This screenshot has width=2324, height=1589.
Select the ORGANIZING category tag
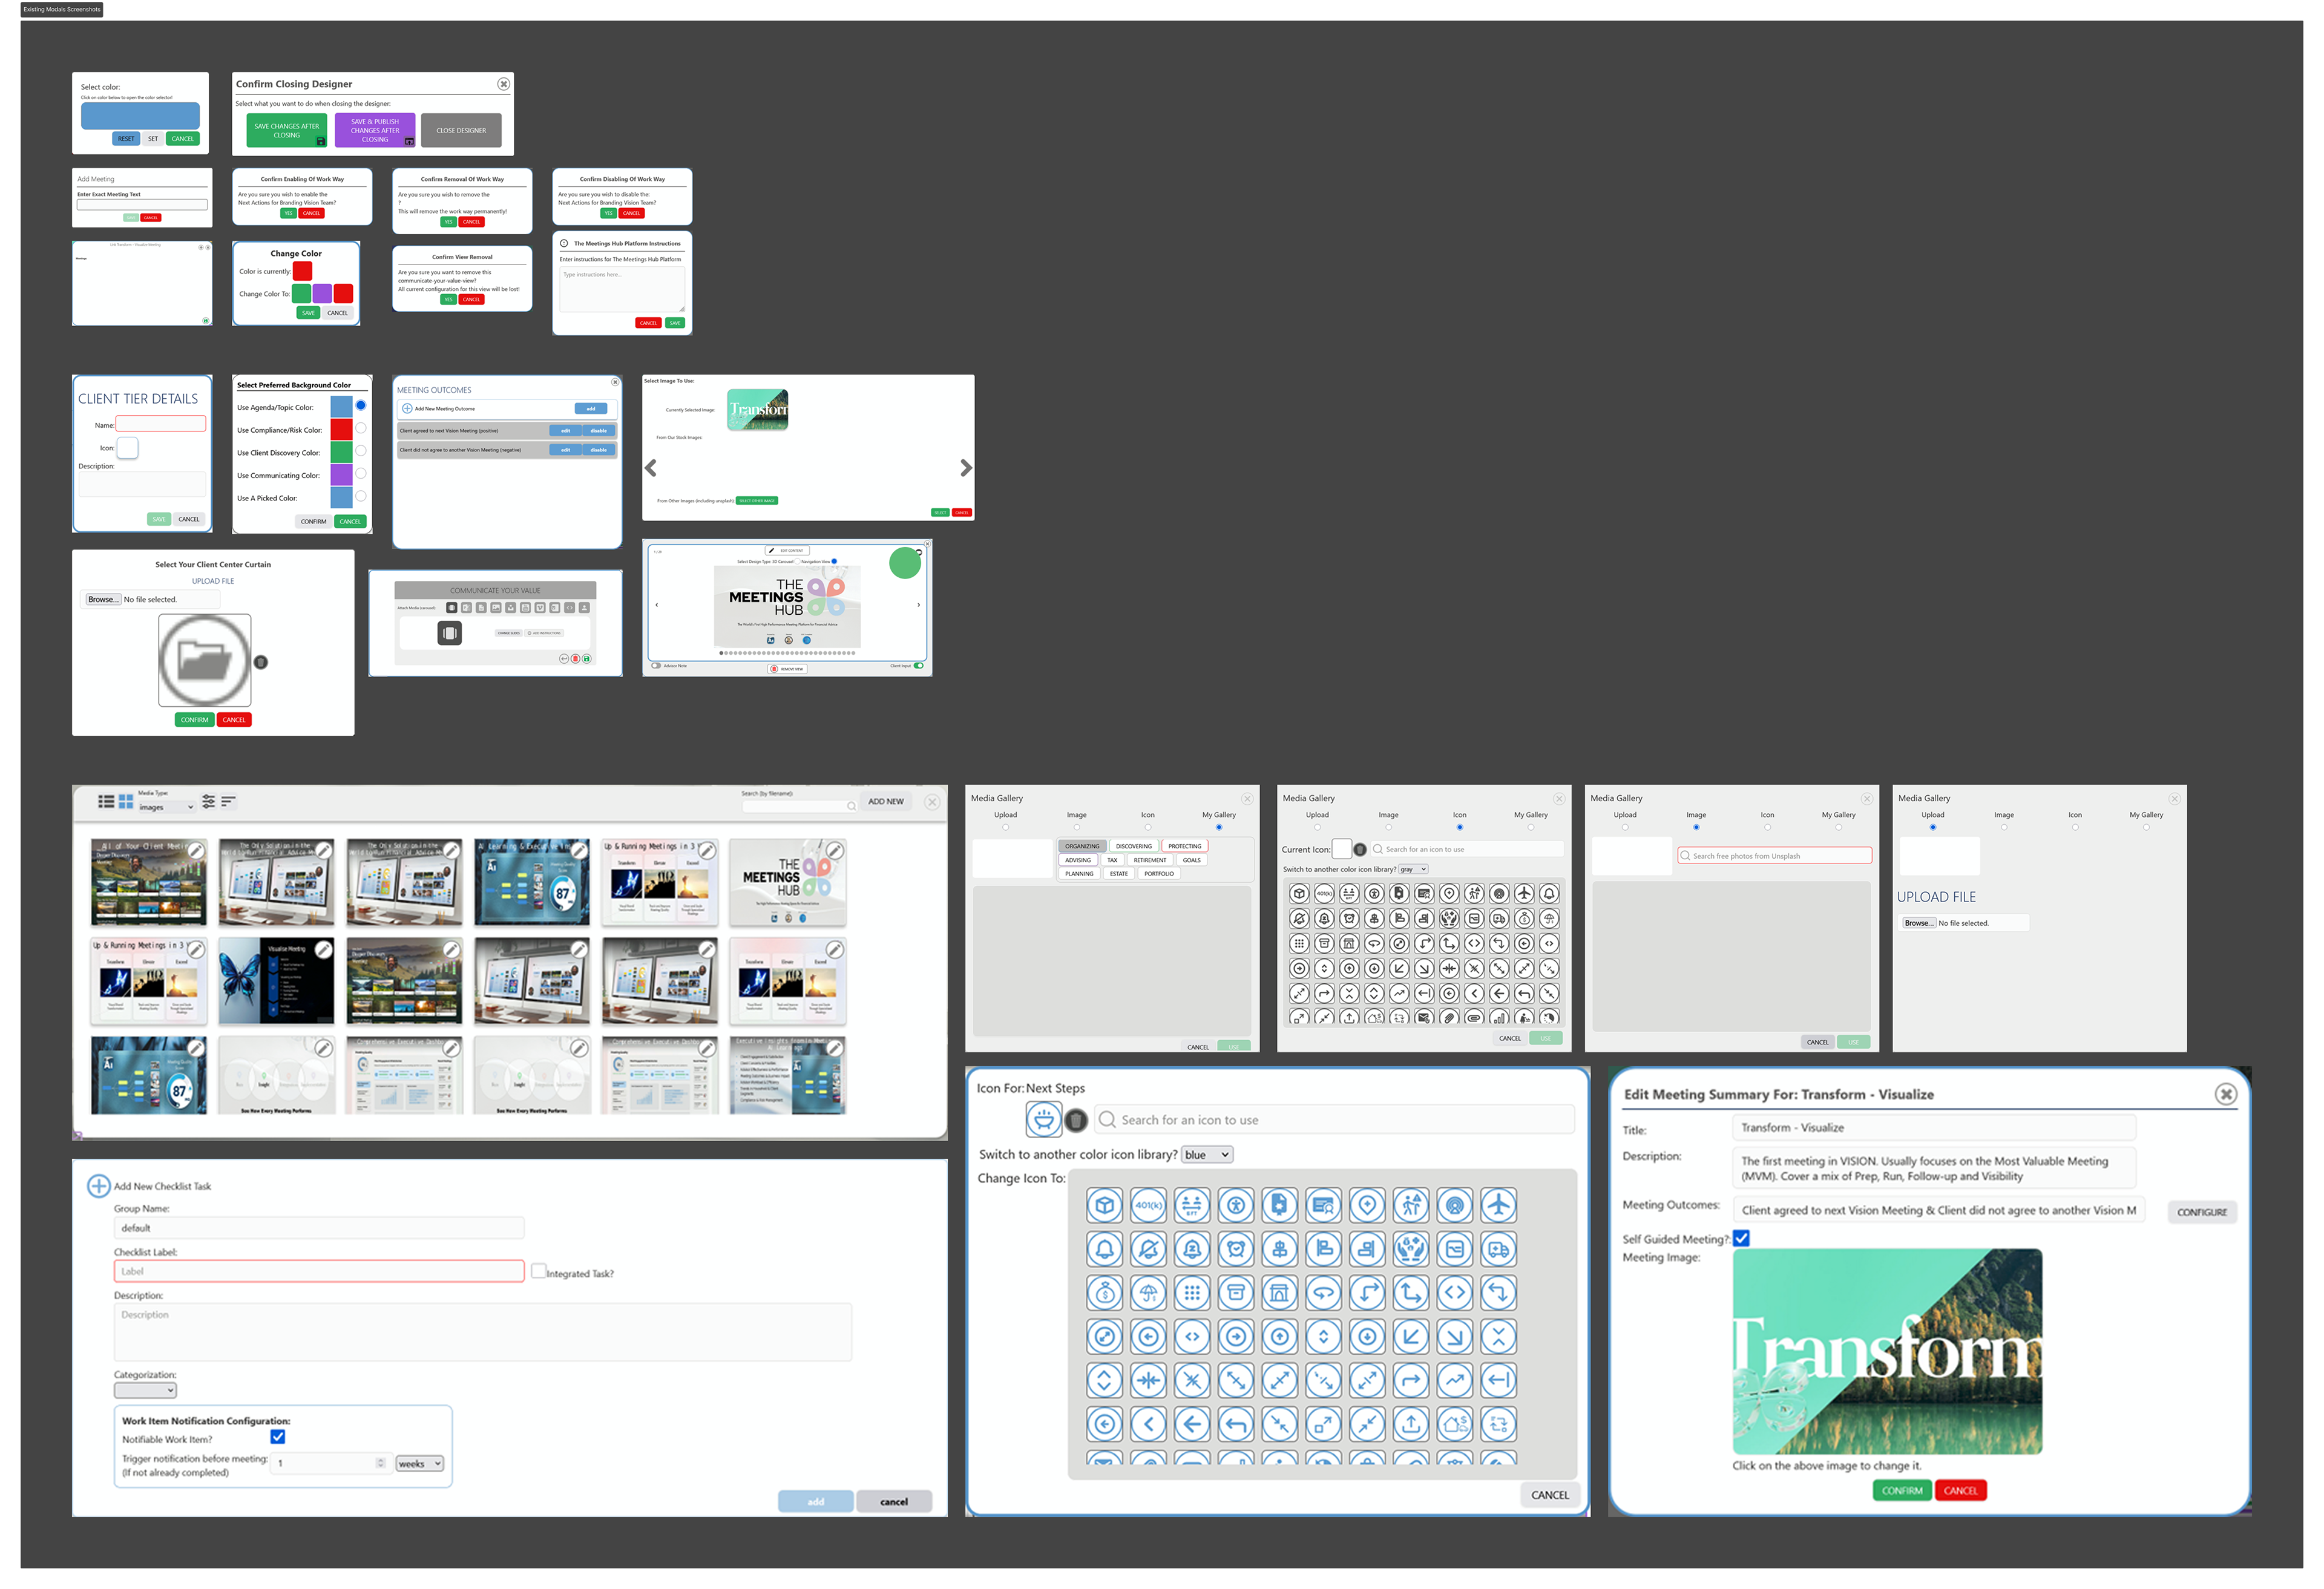pyautogui.click(x=1081, y=846)
